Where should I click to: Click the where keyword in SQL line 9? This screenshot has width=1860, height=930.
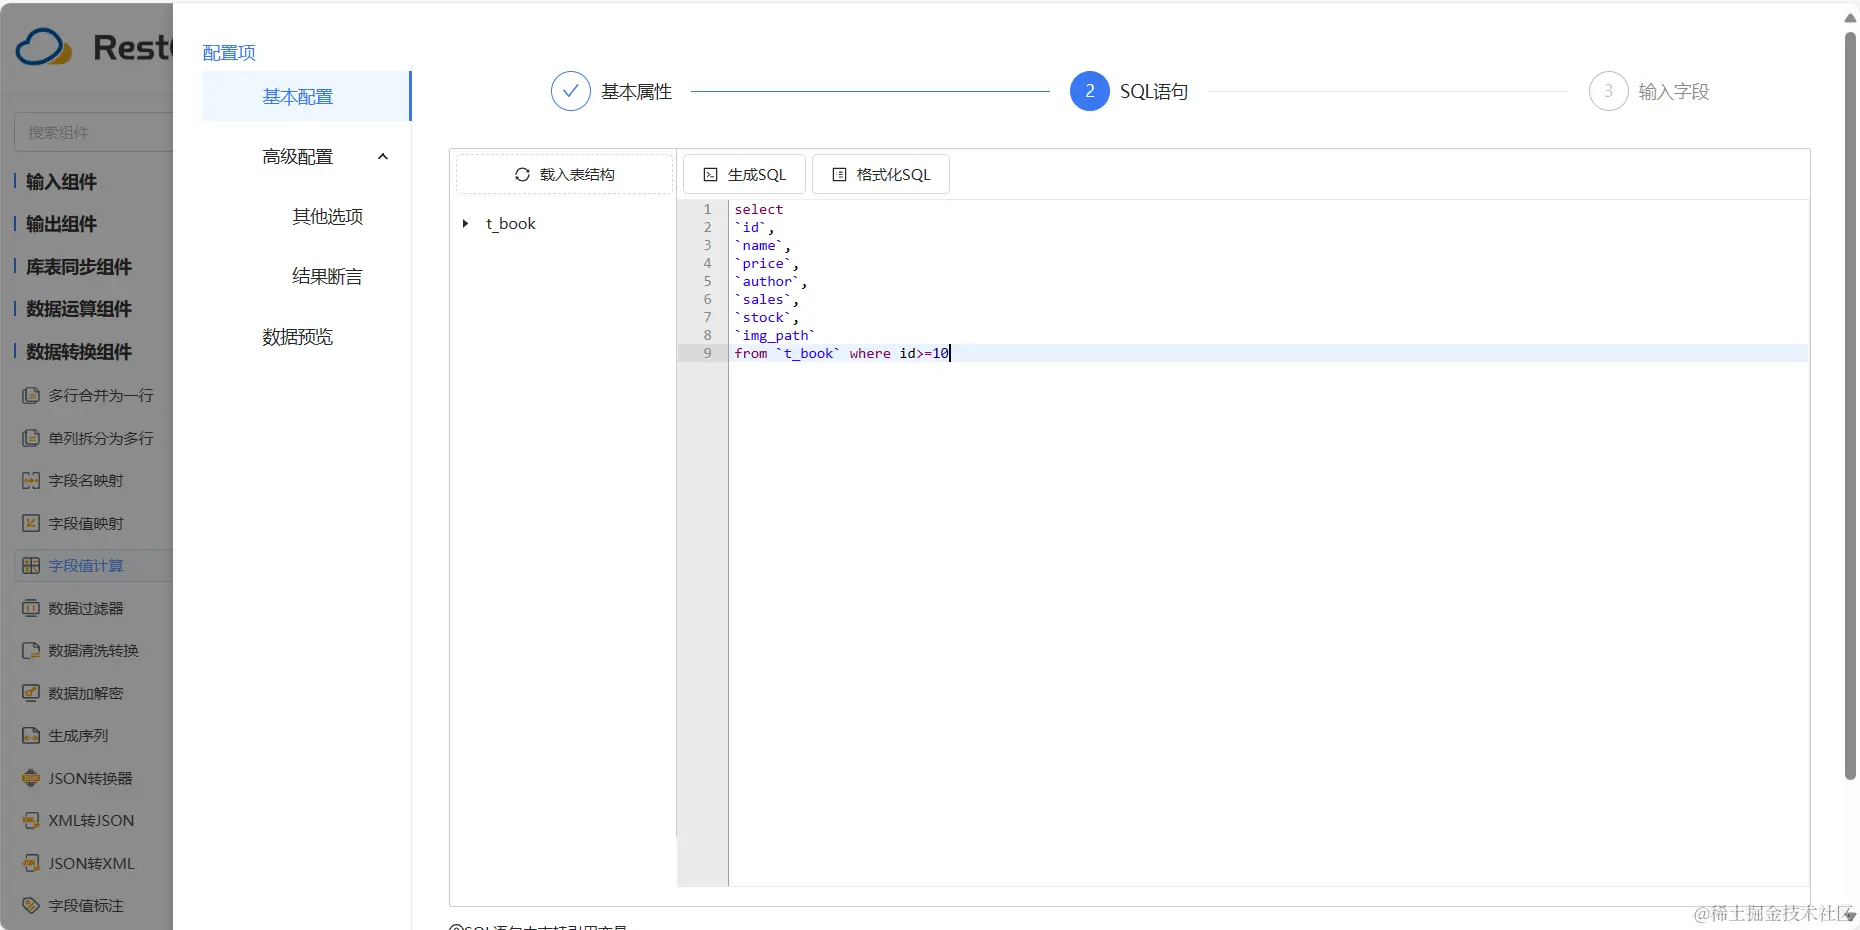tap(870, 353)
